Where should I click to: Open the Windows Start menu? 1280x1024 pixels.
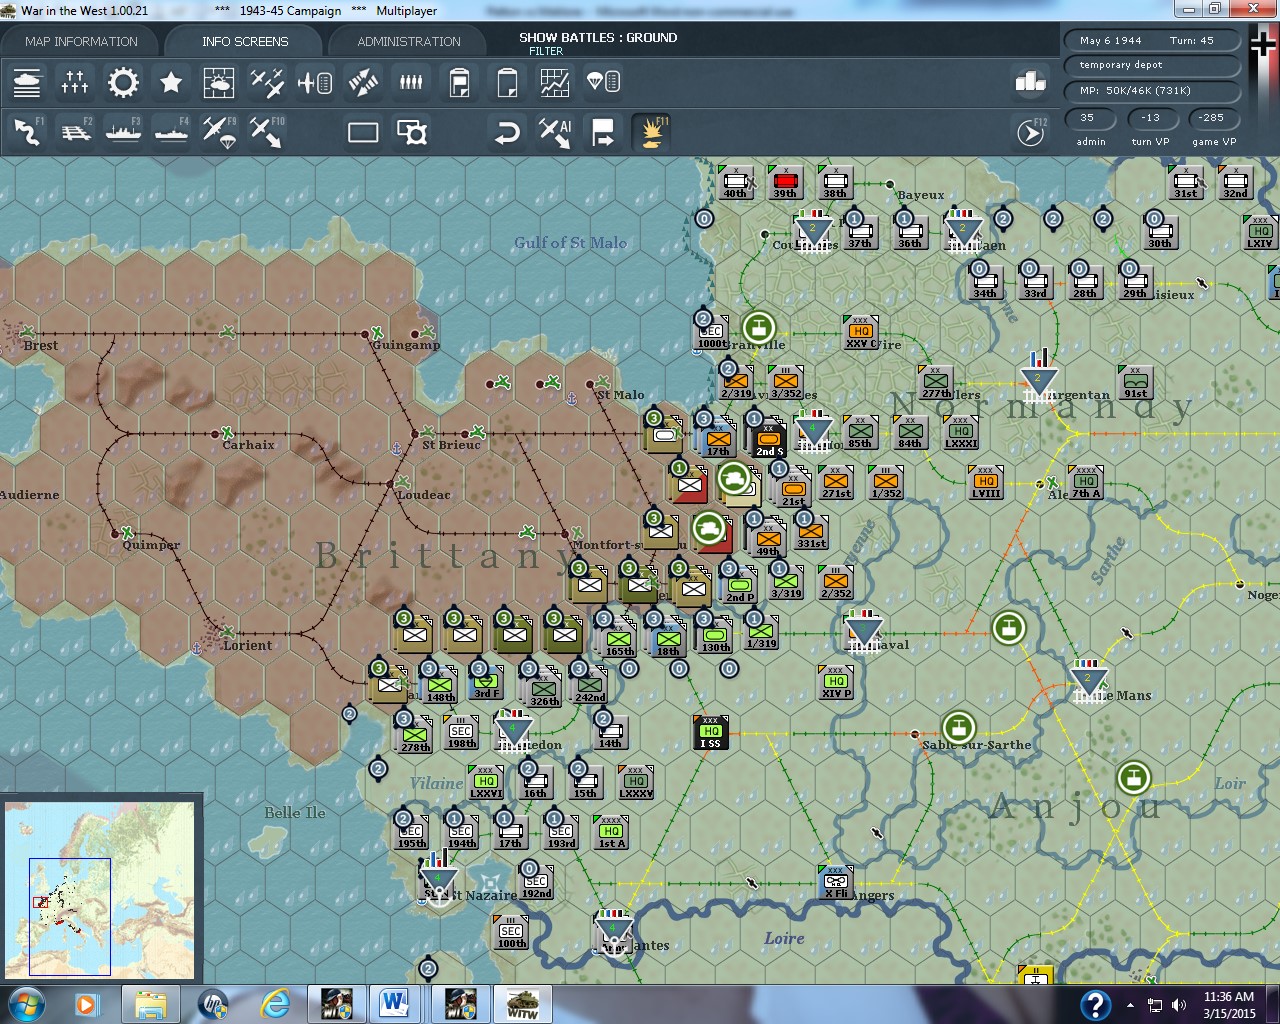click(x=26, y=1003)
